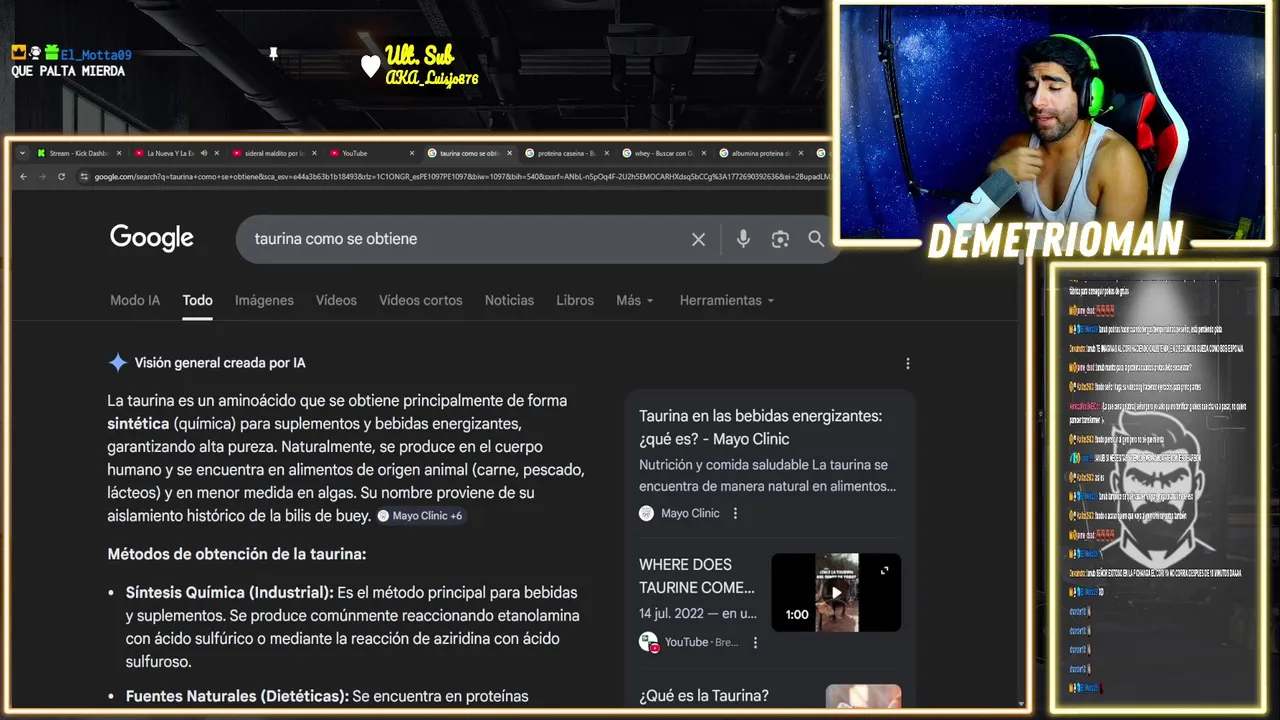Close the sideral maldito tab
The width and height of the screenshot is (1280, 720).
tap(314, 153)
